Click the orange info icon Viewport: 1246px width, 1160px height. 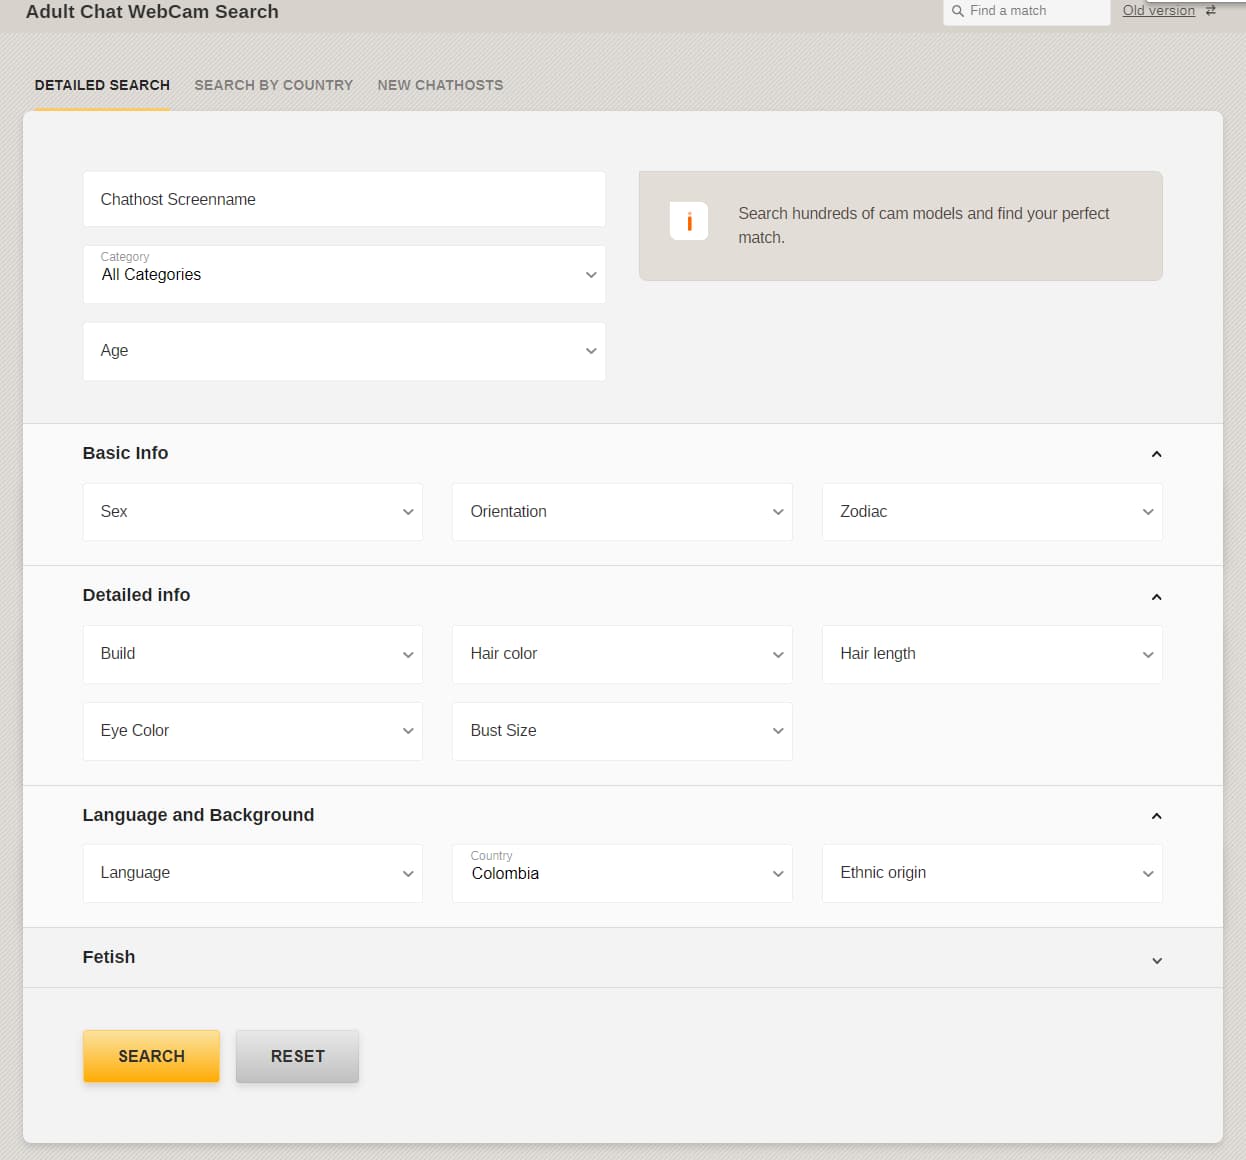689,221
